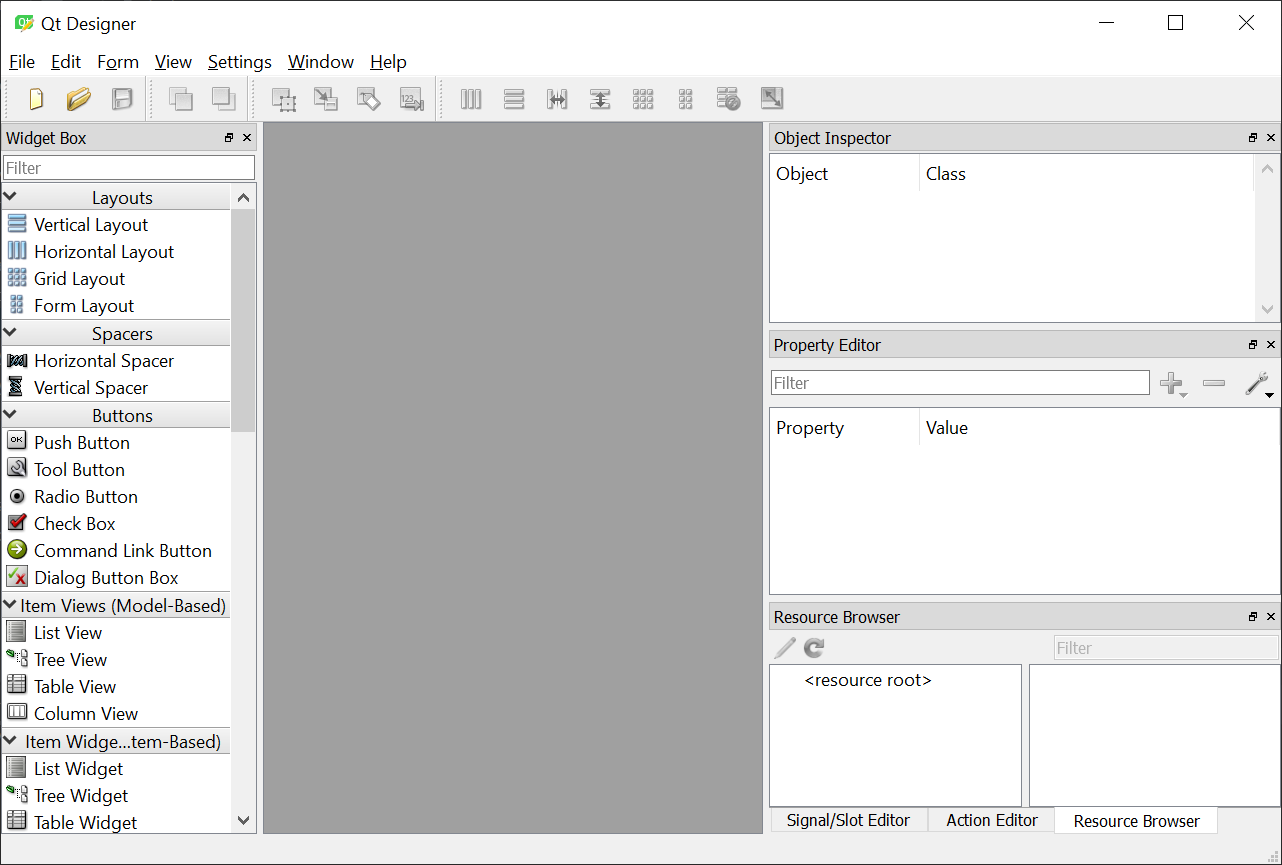The height and width of the screenshot is (865, 1282).
Task: Click the remove dynamic property minus icon
Action: click(x=1214, y=383)
